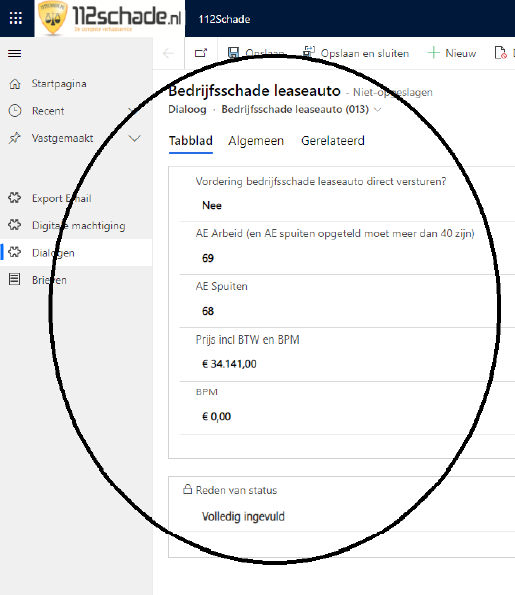
Task: Click Opslaan en sluiten button
Action: point(356,53)
